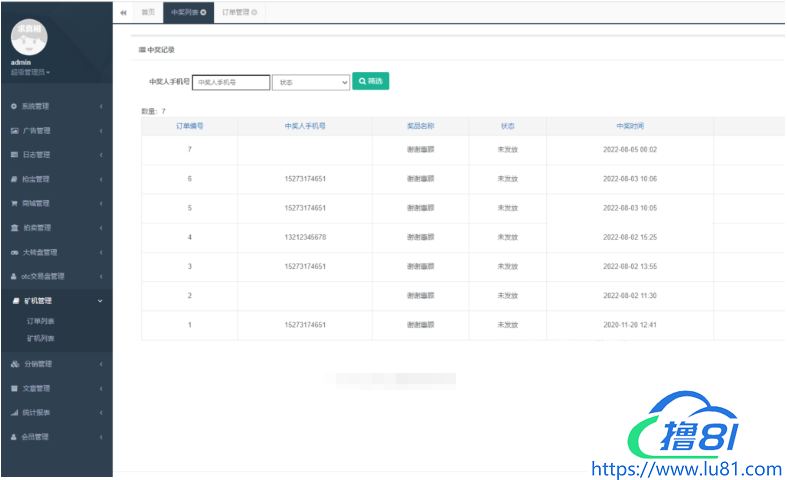The height and width of the screenshot is (480, 787).
Task: Click the 商城管理 shopping cart icon
Action: tap(14, 203)
